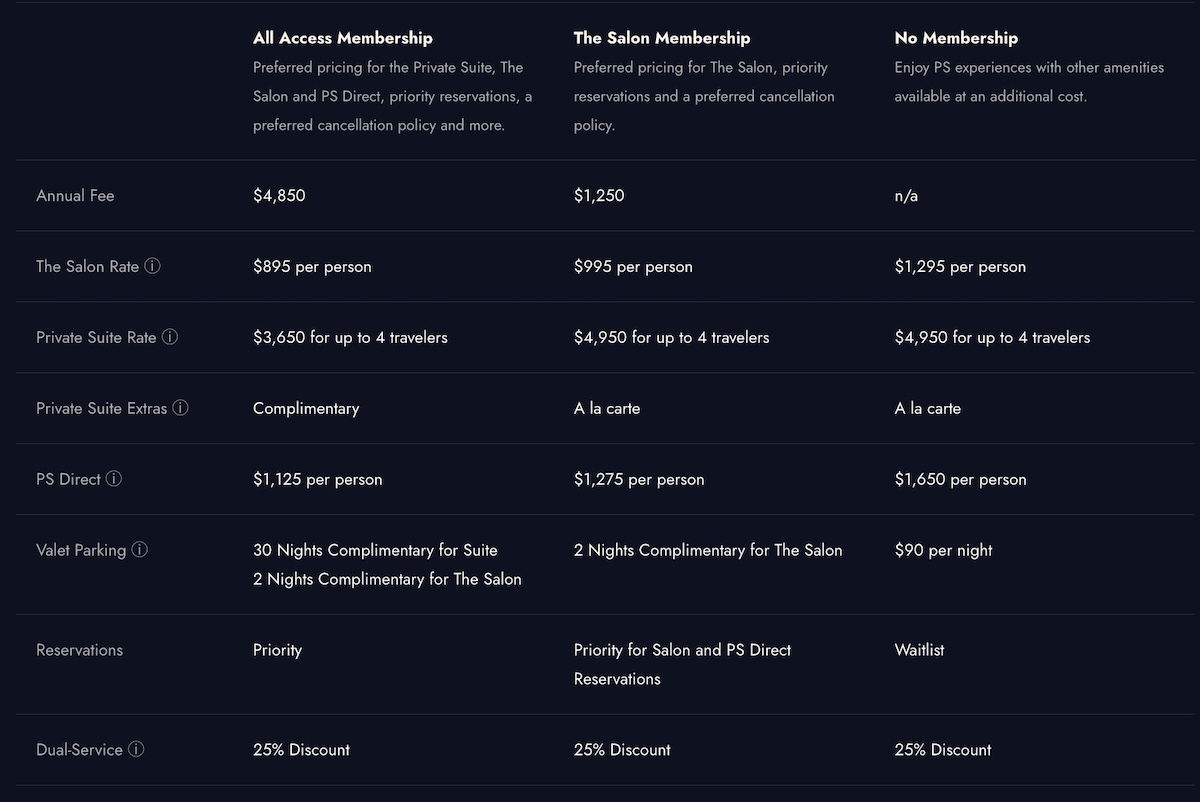Click the $1,650 per person PS Direct price
Viewport: 1200px width, 802px height.
[960, 480]
